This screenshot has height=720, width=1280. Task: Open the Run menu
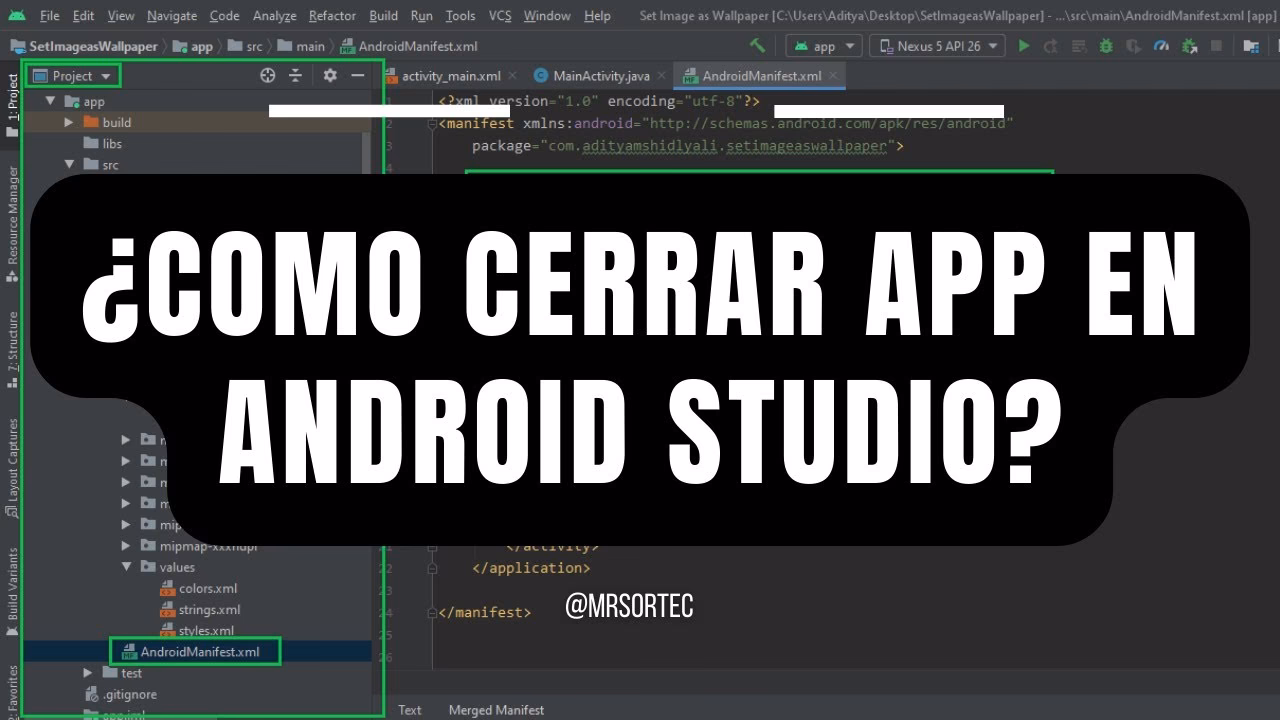[421, 15]
